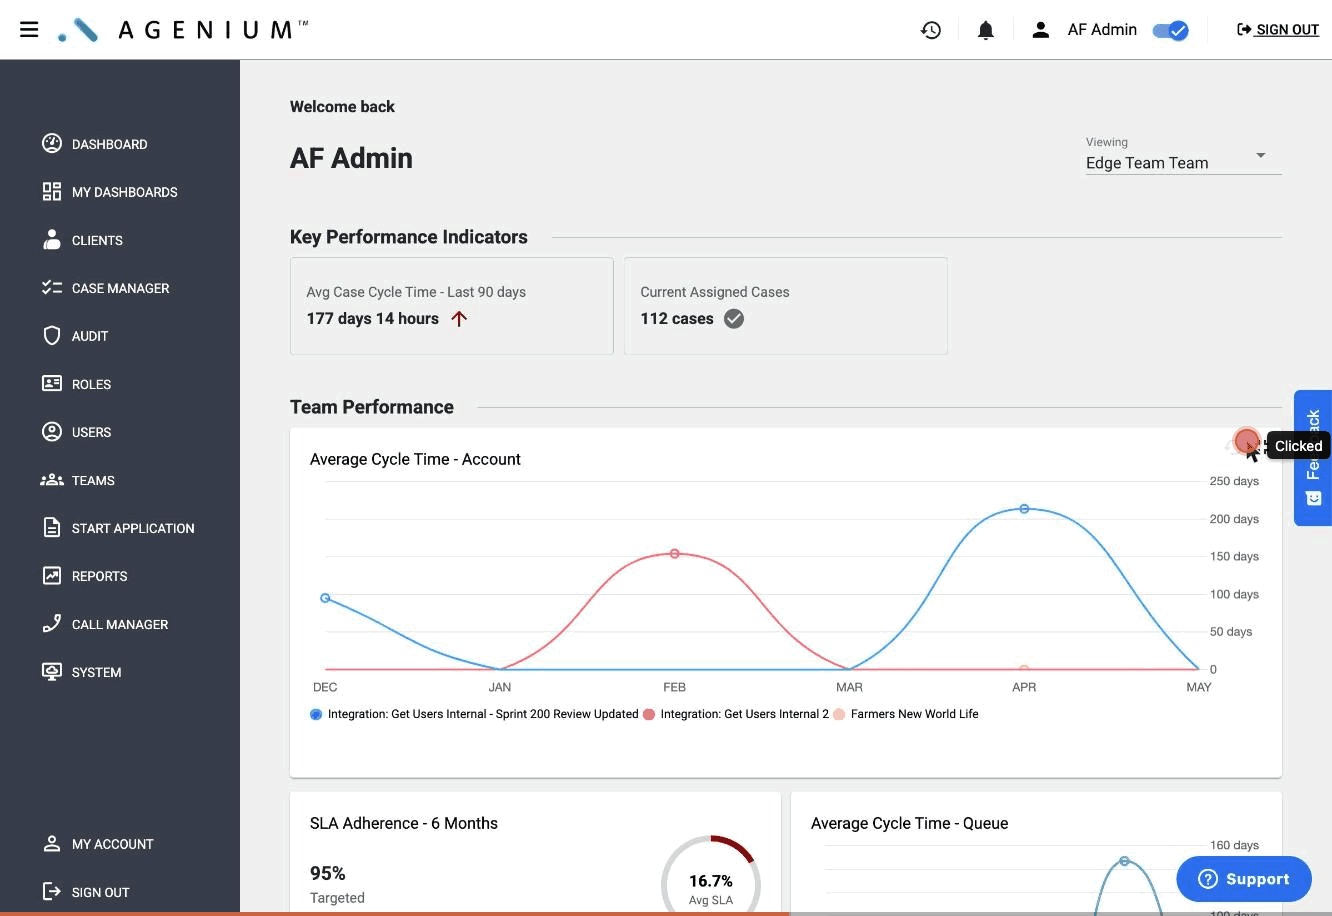The height and width of the screenshot is (916, 1332).
Task: Click the Call Manager phone icon
Action: click(52, 624)
